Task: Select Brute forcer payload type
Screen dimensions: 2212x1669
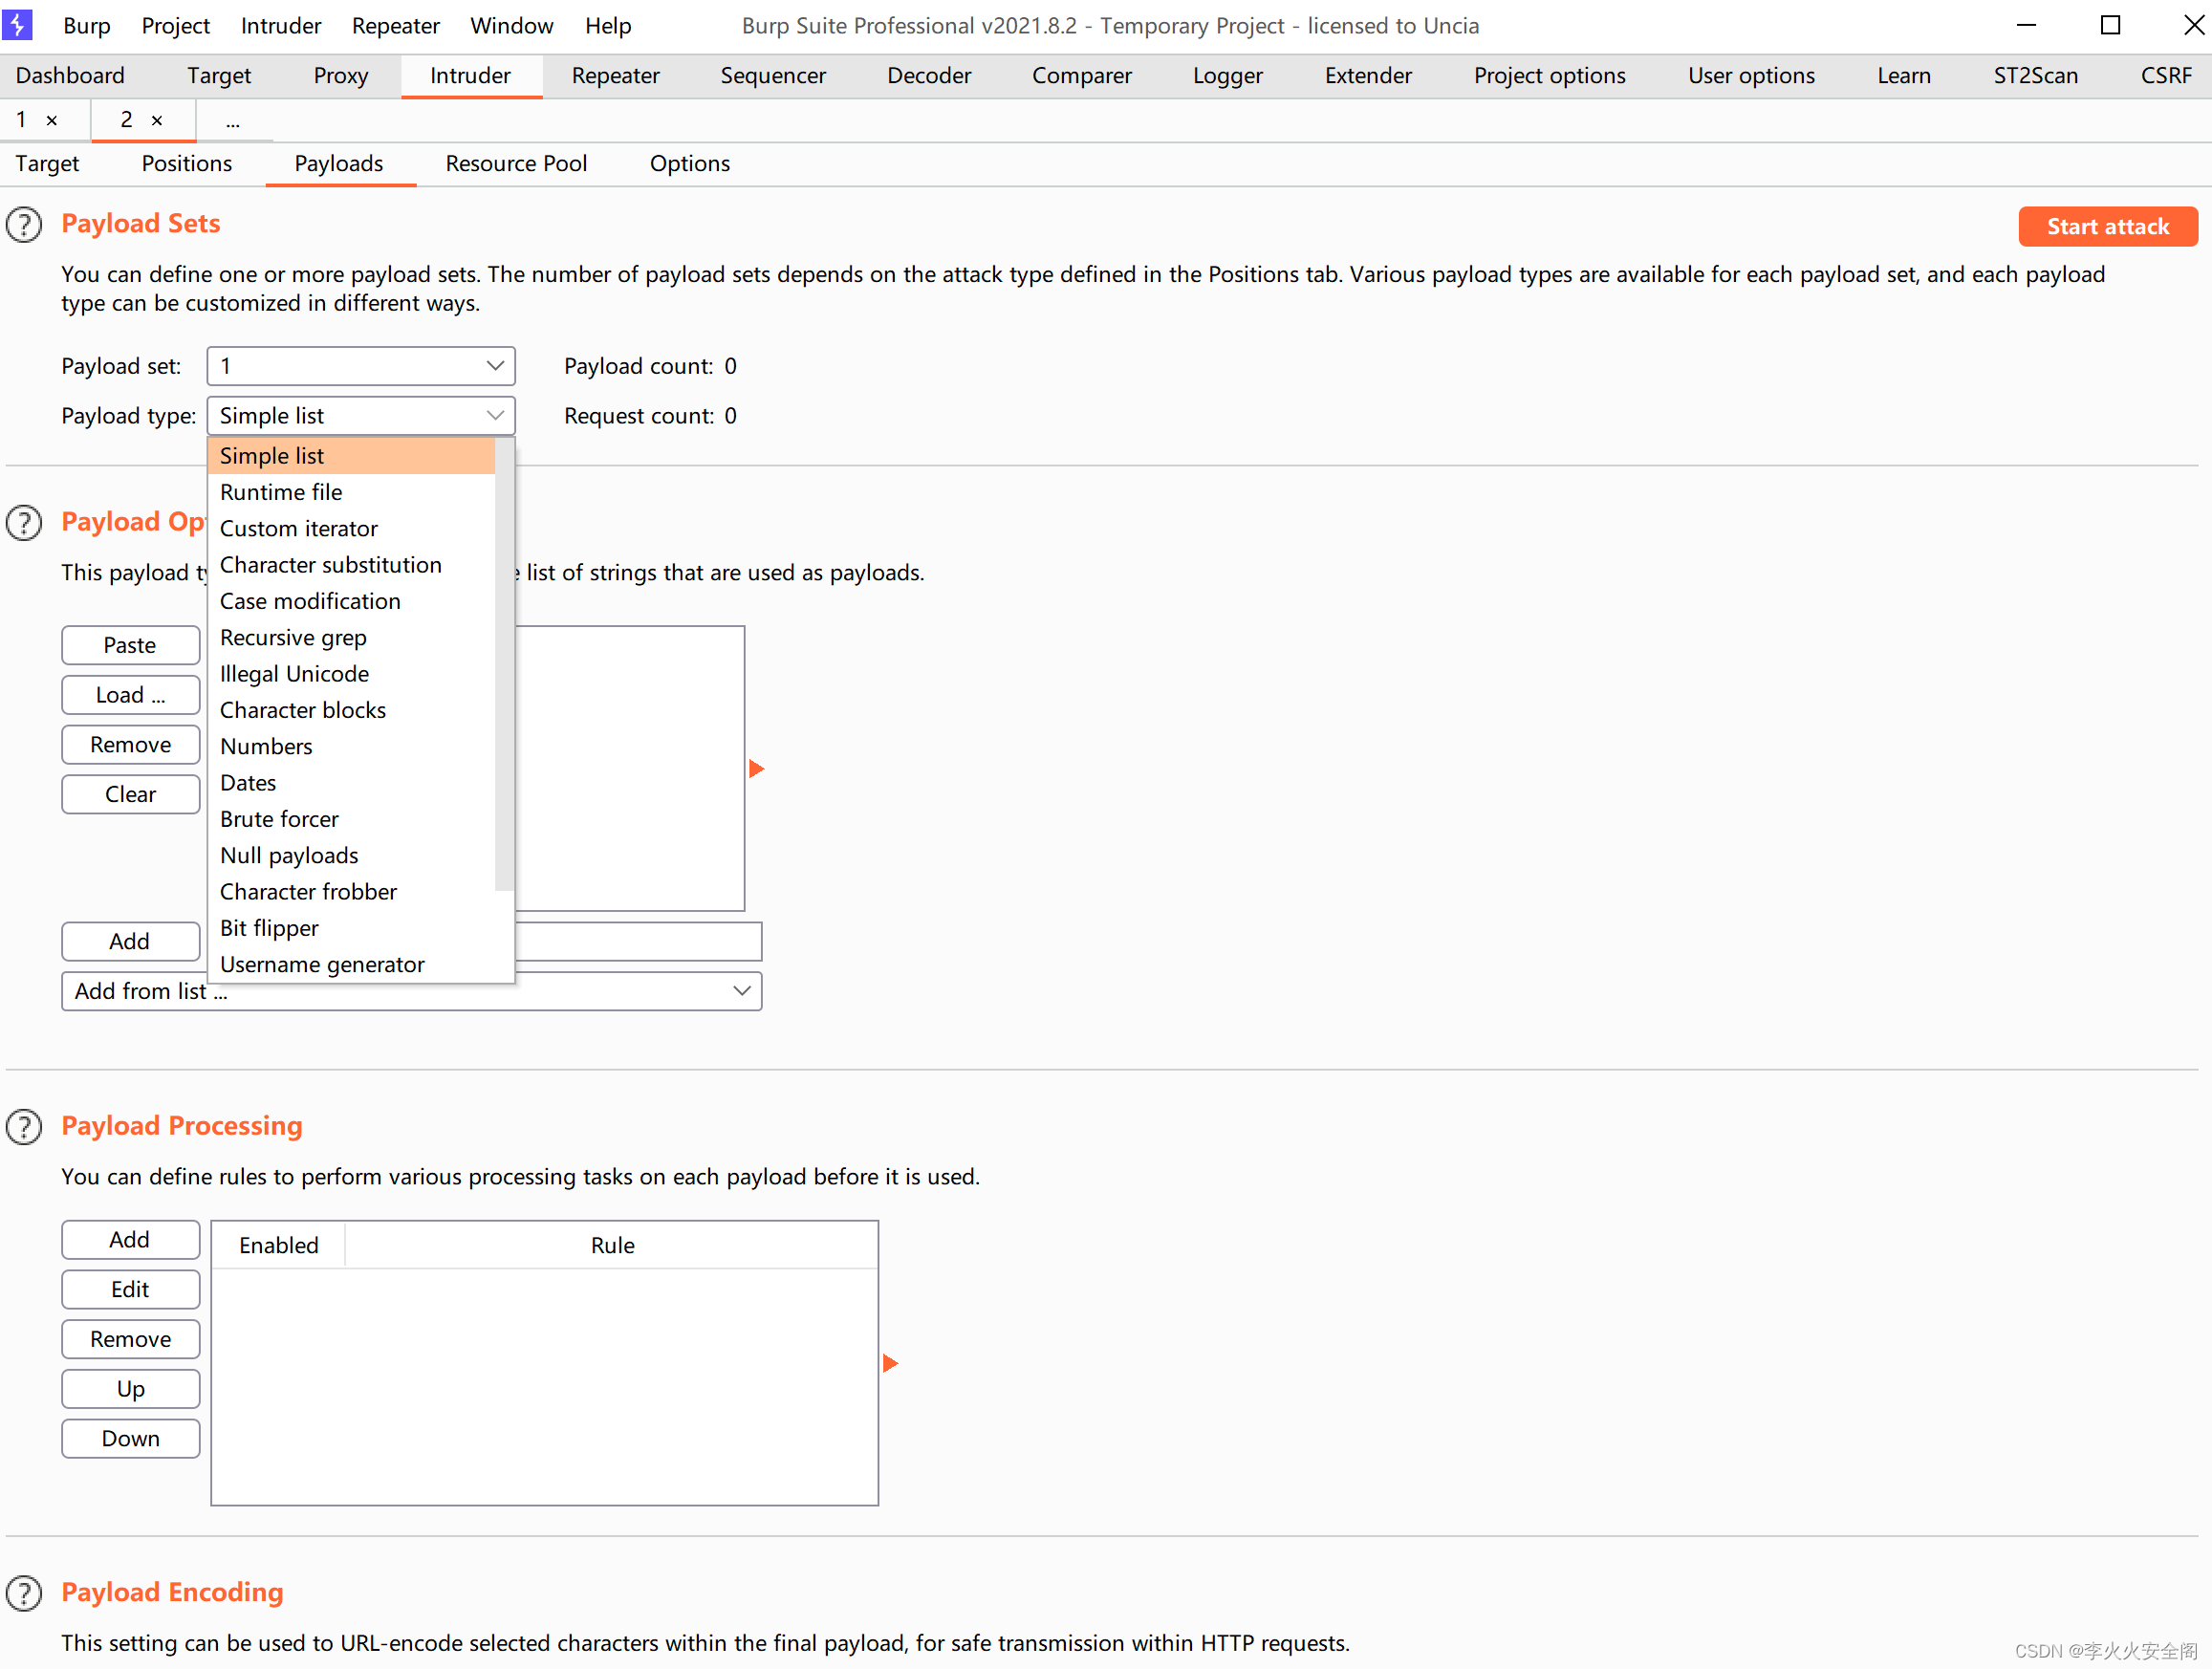Action: click(351, 819)
